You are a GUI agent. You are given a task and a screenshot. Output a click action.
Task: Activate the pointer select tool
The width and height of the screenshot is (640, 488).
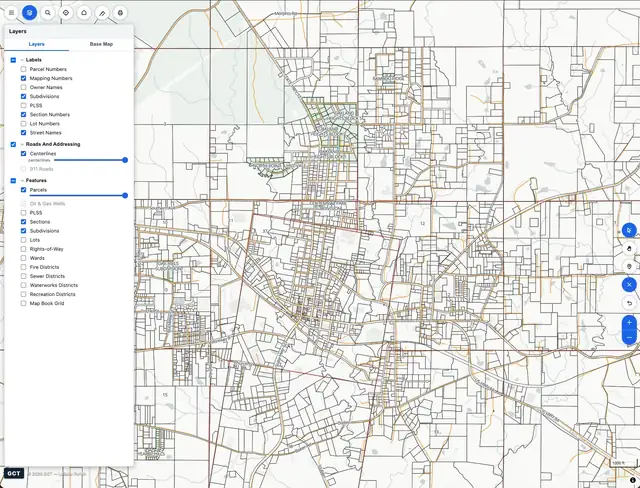[629, 231]
